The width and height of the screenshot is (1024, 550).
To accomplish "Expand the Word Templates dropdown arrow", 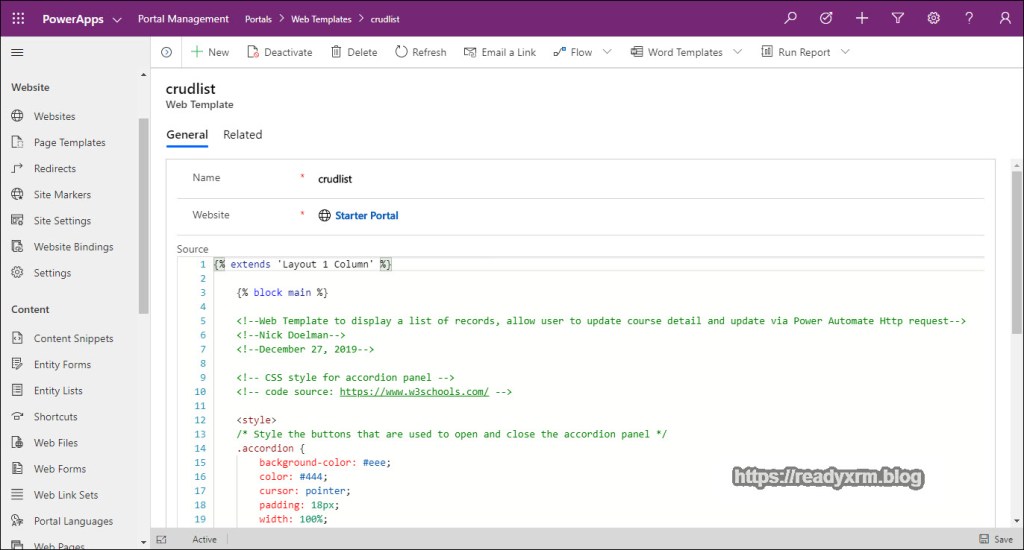I will (x=738, y=52).
